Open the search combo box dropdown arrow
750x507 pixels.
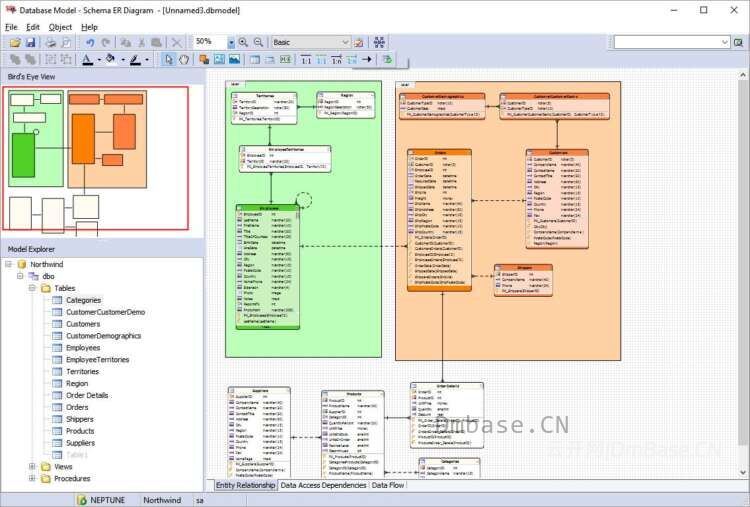pos(725,43)
